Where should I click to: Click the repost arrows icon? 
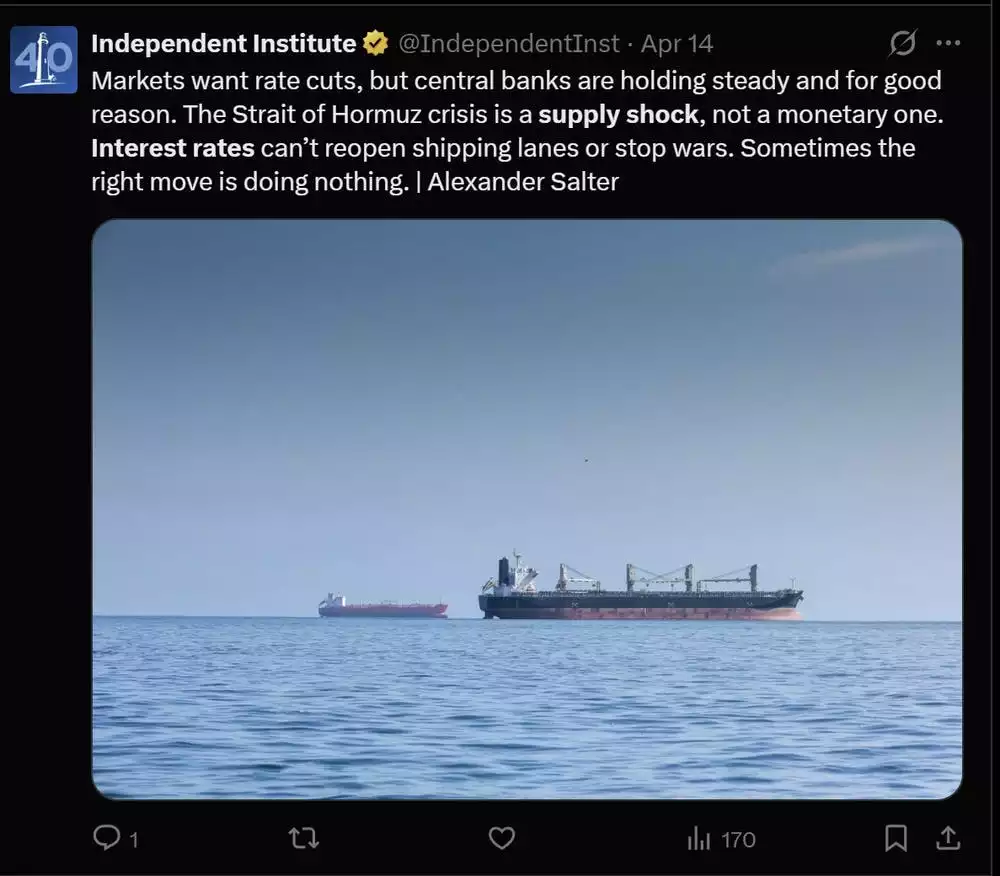302,838
